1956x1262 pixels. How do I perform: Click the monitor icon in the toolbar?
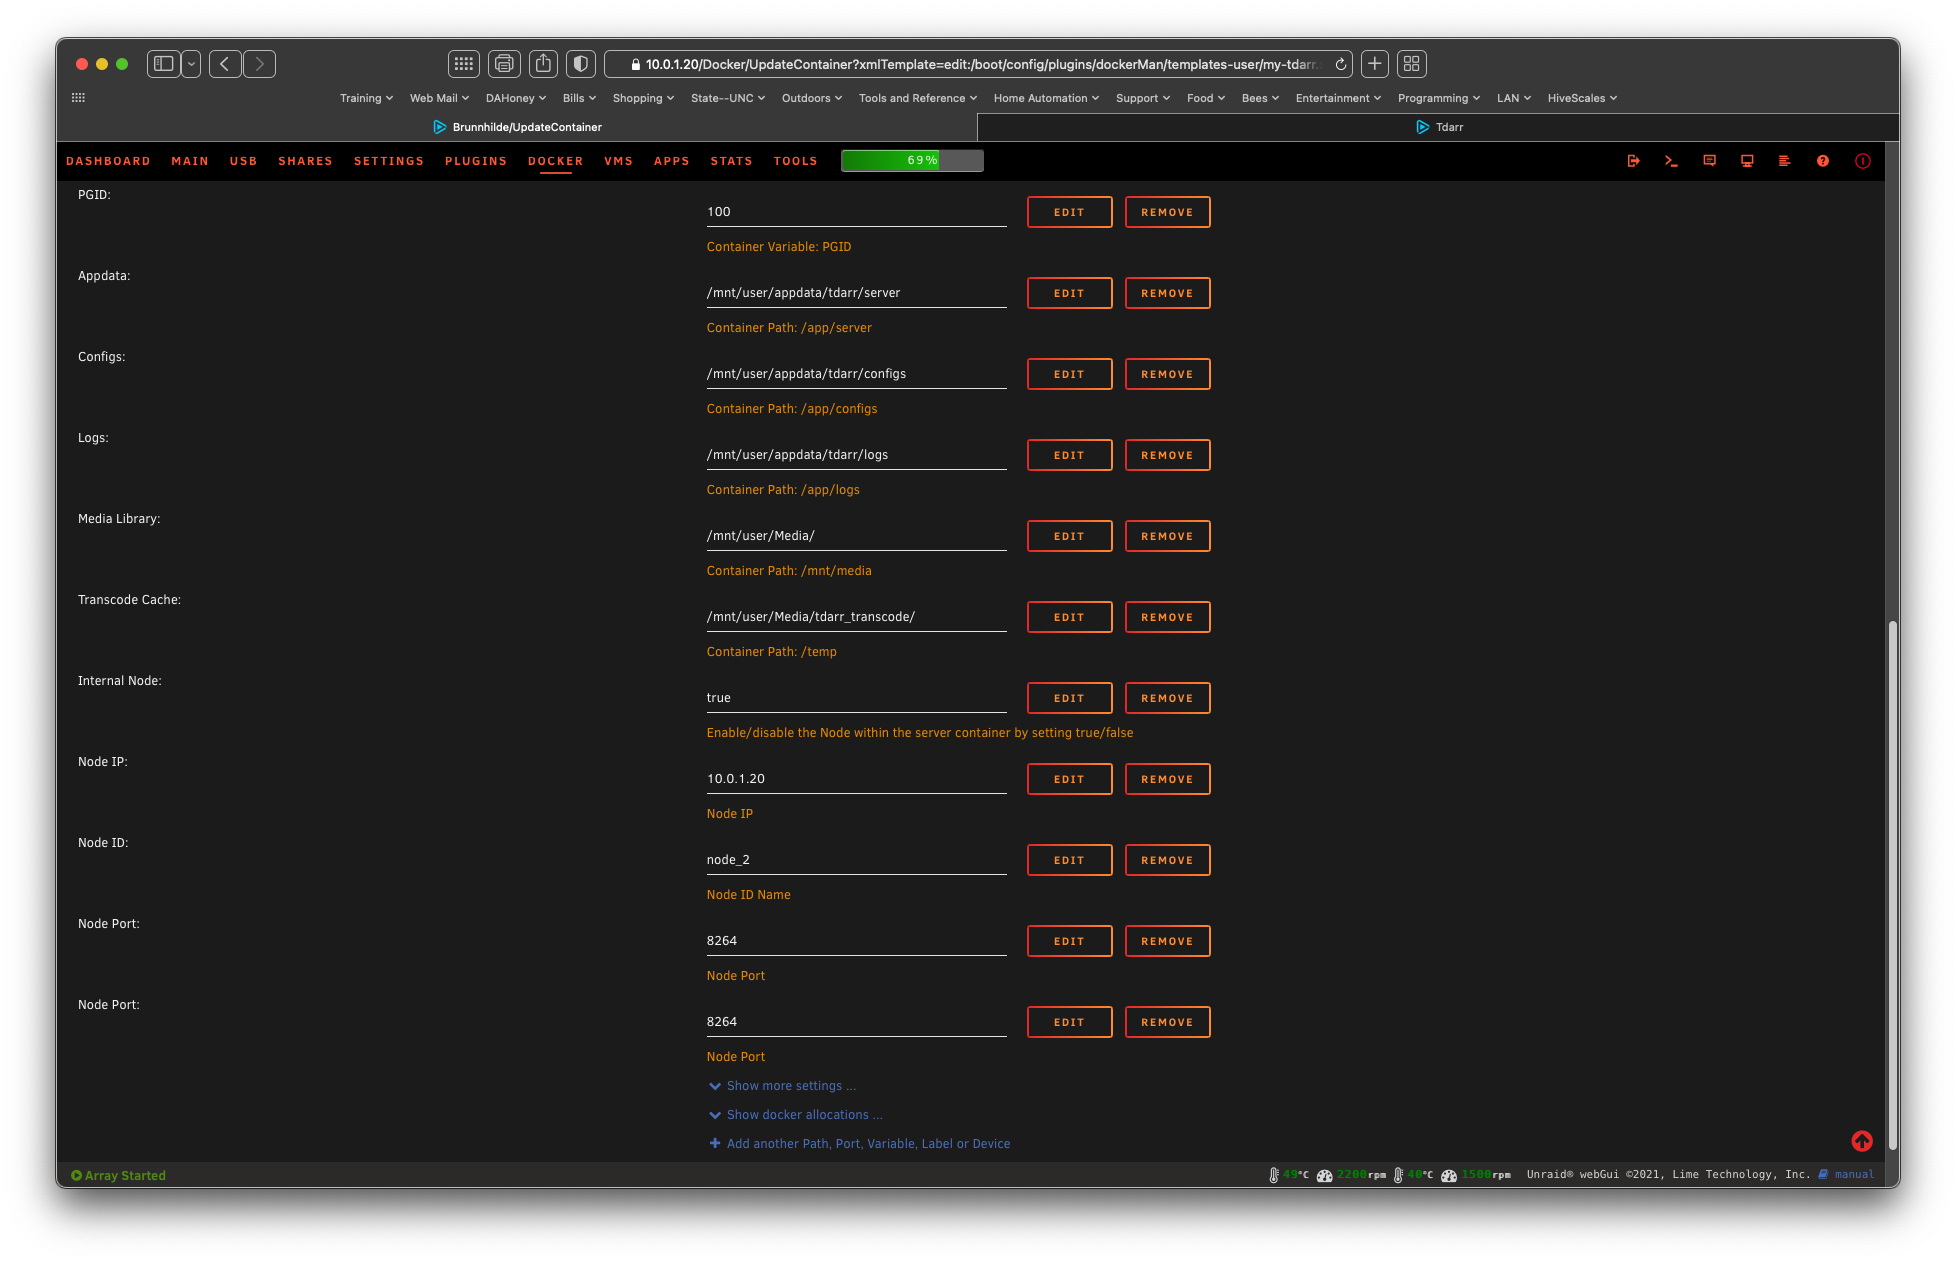point(1747,161)
